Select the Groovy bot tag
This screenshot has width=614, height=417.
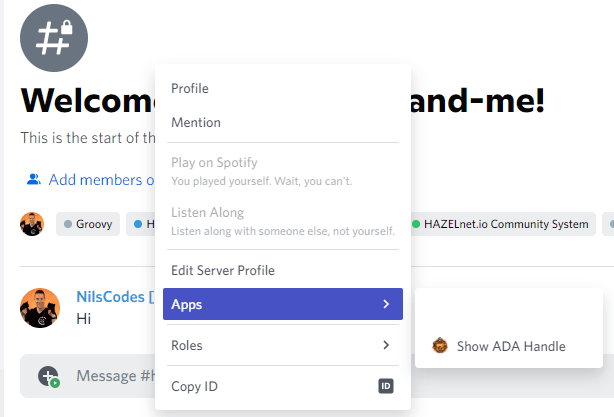(88, 224)
